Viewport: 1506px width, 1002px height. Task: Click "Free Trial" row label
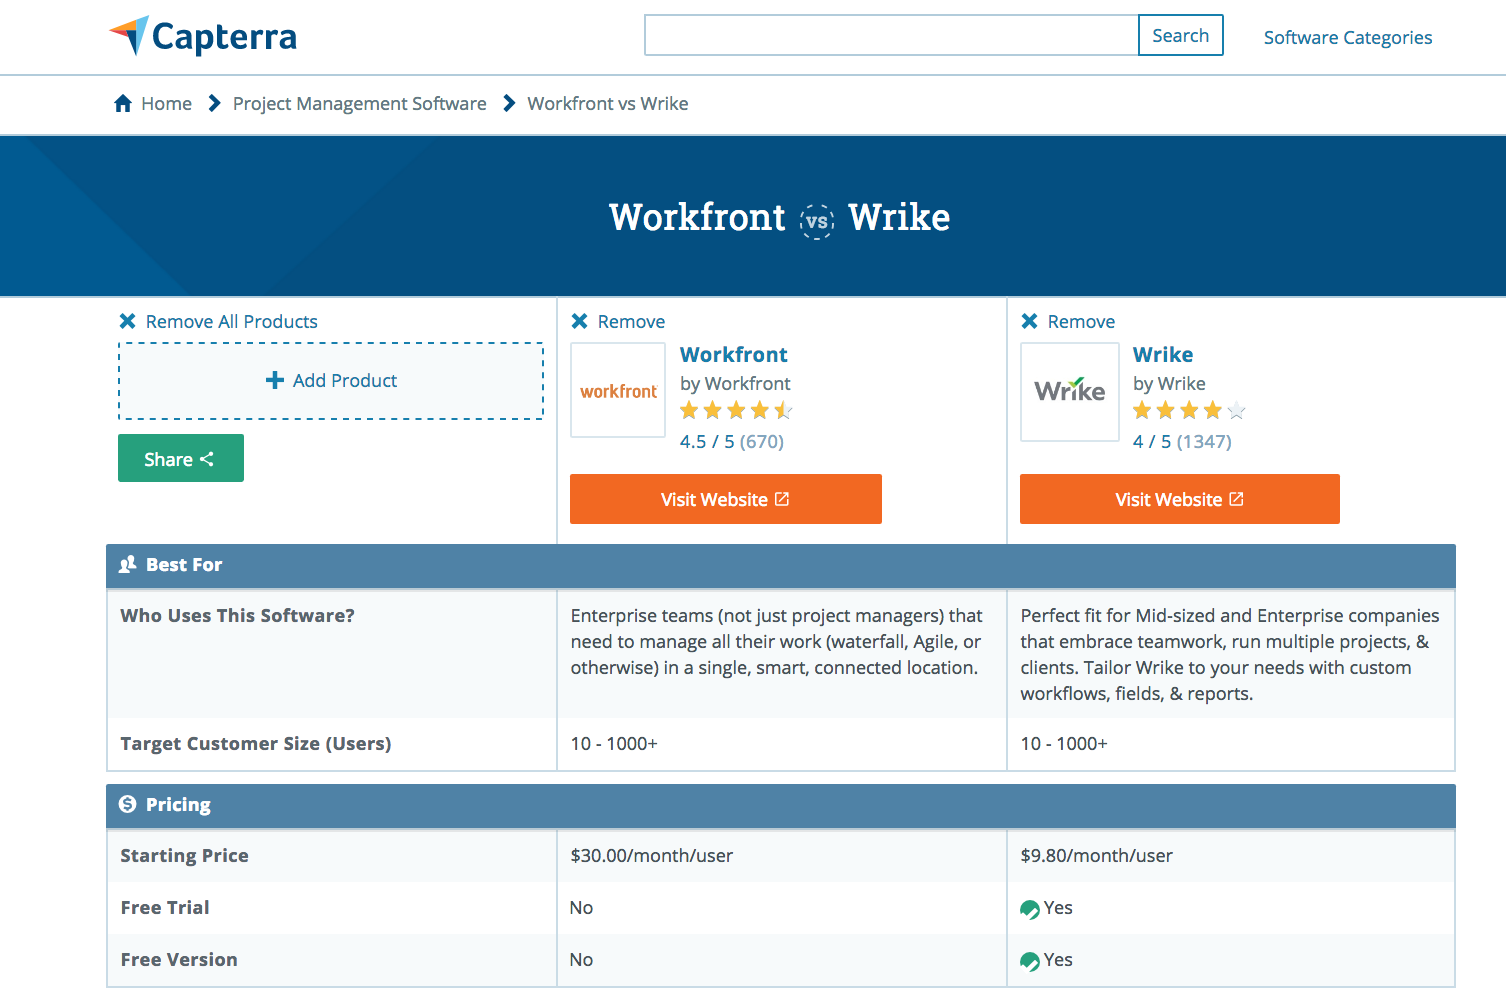point(165,907)
